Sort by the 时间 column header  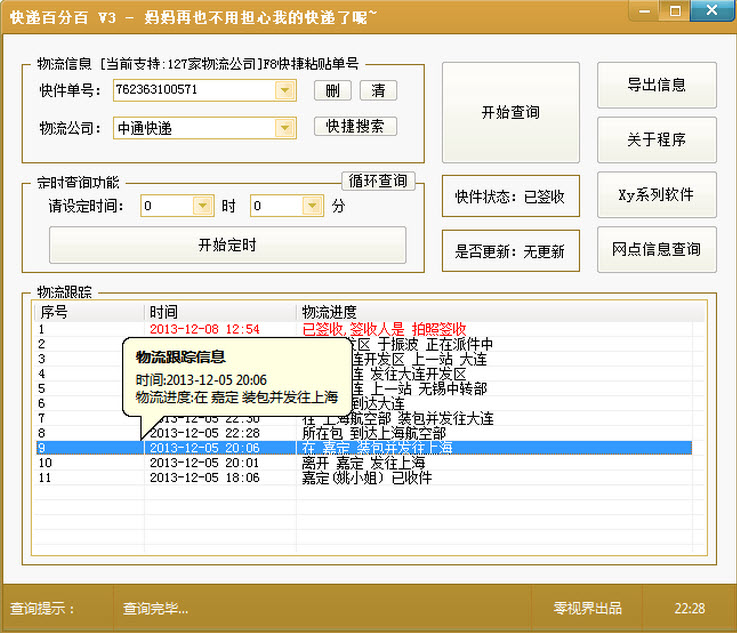pyautogui.click(x=220, y=312)
